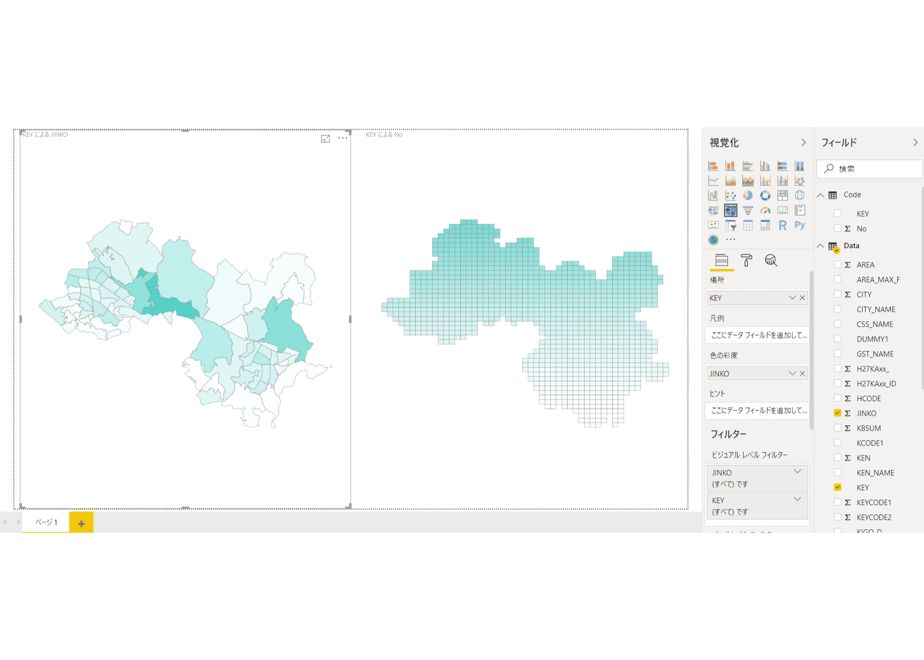Switch to the Format paint roller tab
The width and height of the screenshot is (924, 660).
pyautogui.click(x=746, y=260)
